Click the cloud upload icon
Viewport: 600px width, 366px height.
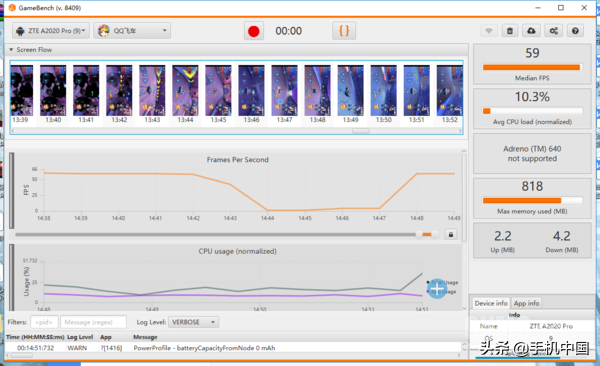pyautogui.click(x=531, y=31)
